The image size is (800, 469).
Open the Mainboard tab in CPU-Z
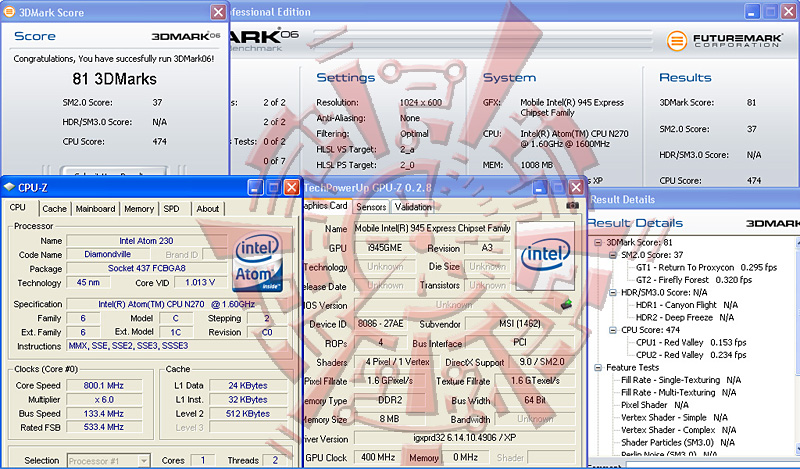pos(95,209)
